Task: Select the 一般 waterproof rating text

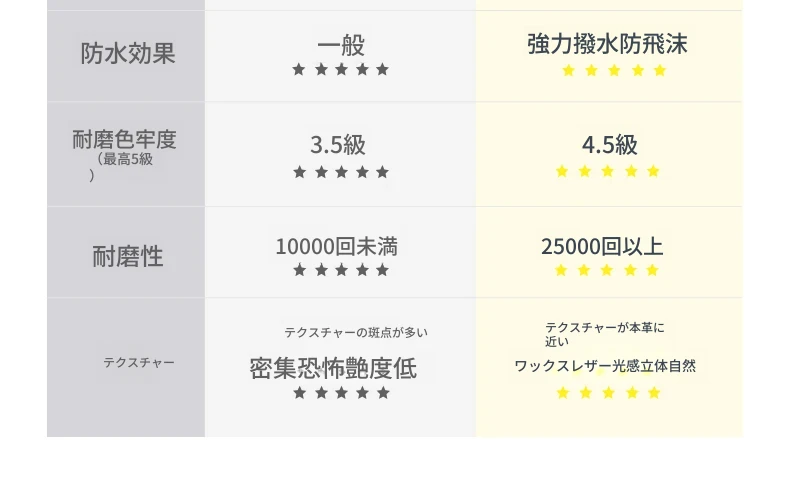Action: pyautogui.click(x=341, y=45)
